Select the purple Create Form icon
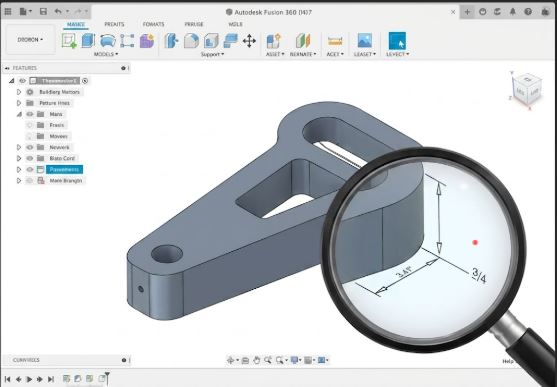Screen dimensions: 557x387 pos(147,41)
